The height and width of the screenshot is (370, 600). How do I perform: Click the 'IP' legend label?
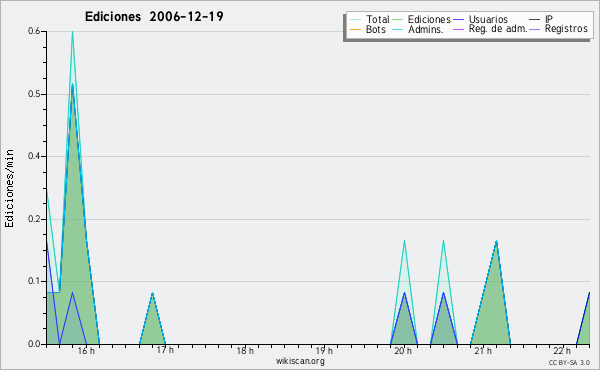tap(549, 19)
